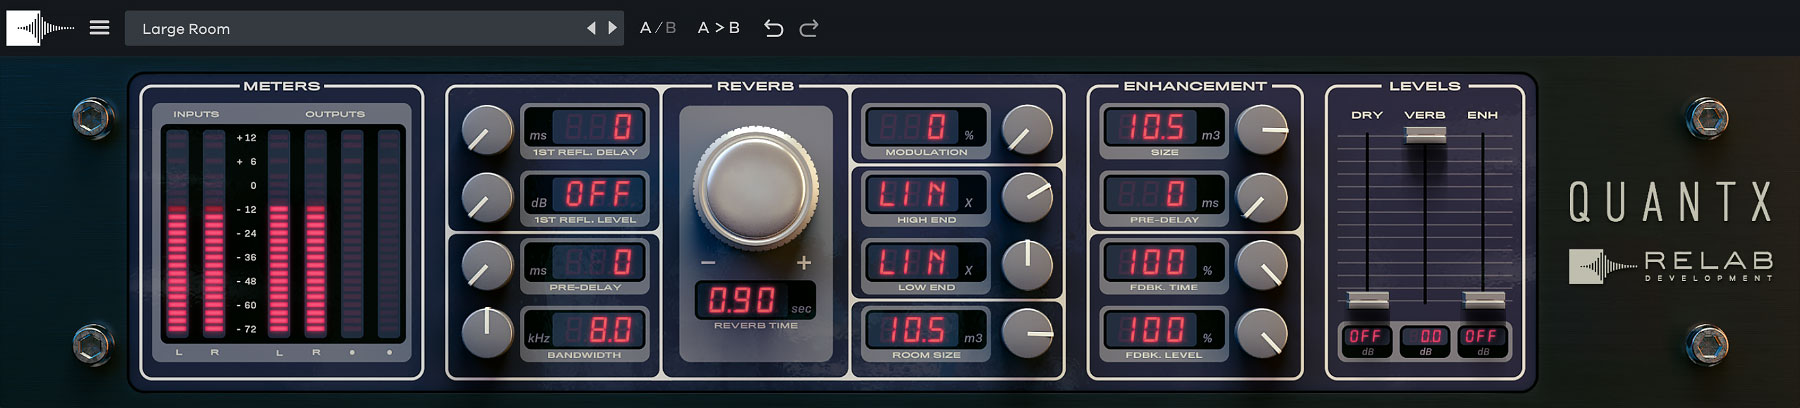Click the 1st Refl. Level OFF display
The height and width of the screenshot is (408, 1800).
[x=585, y=194]
